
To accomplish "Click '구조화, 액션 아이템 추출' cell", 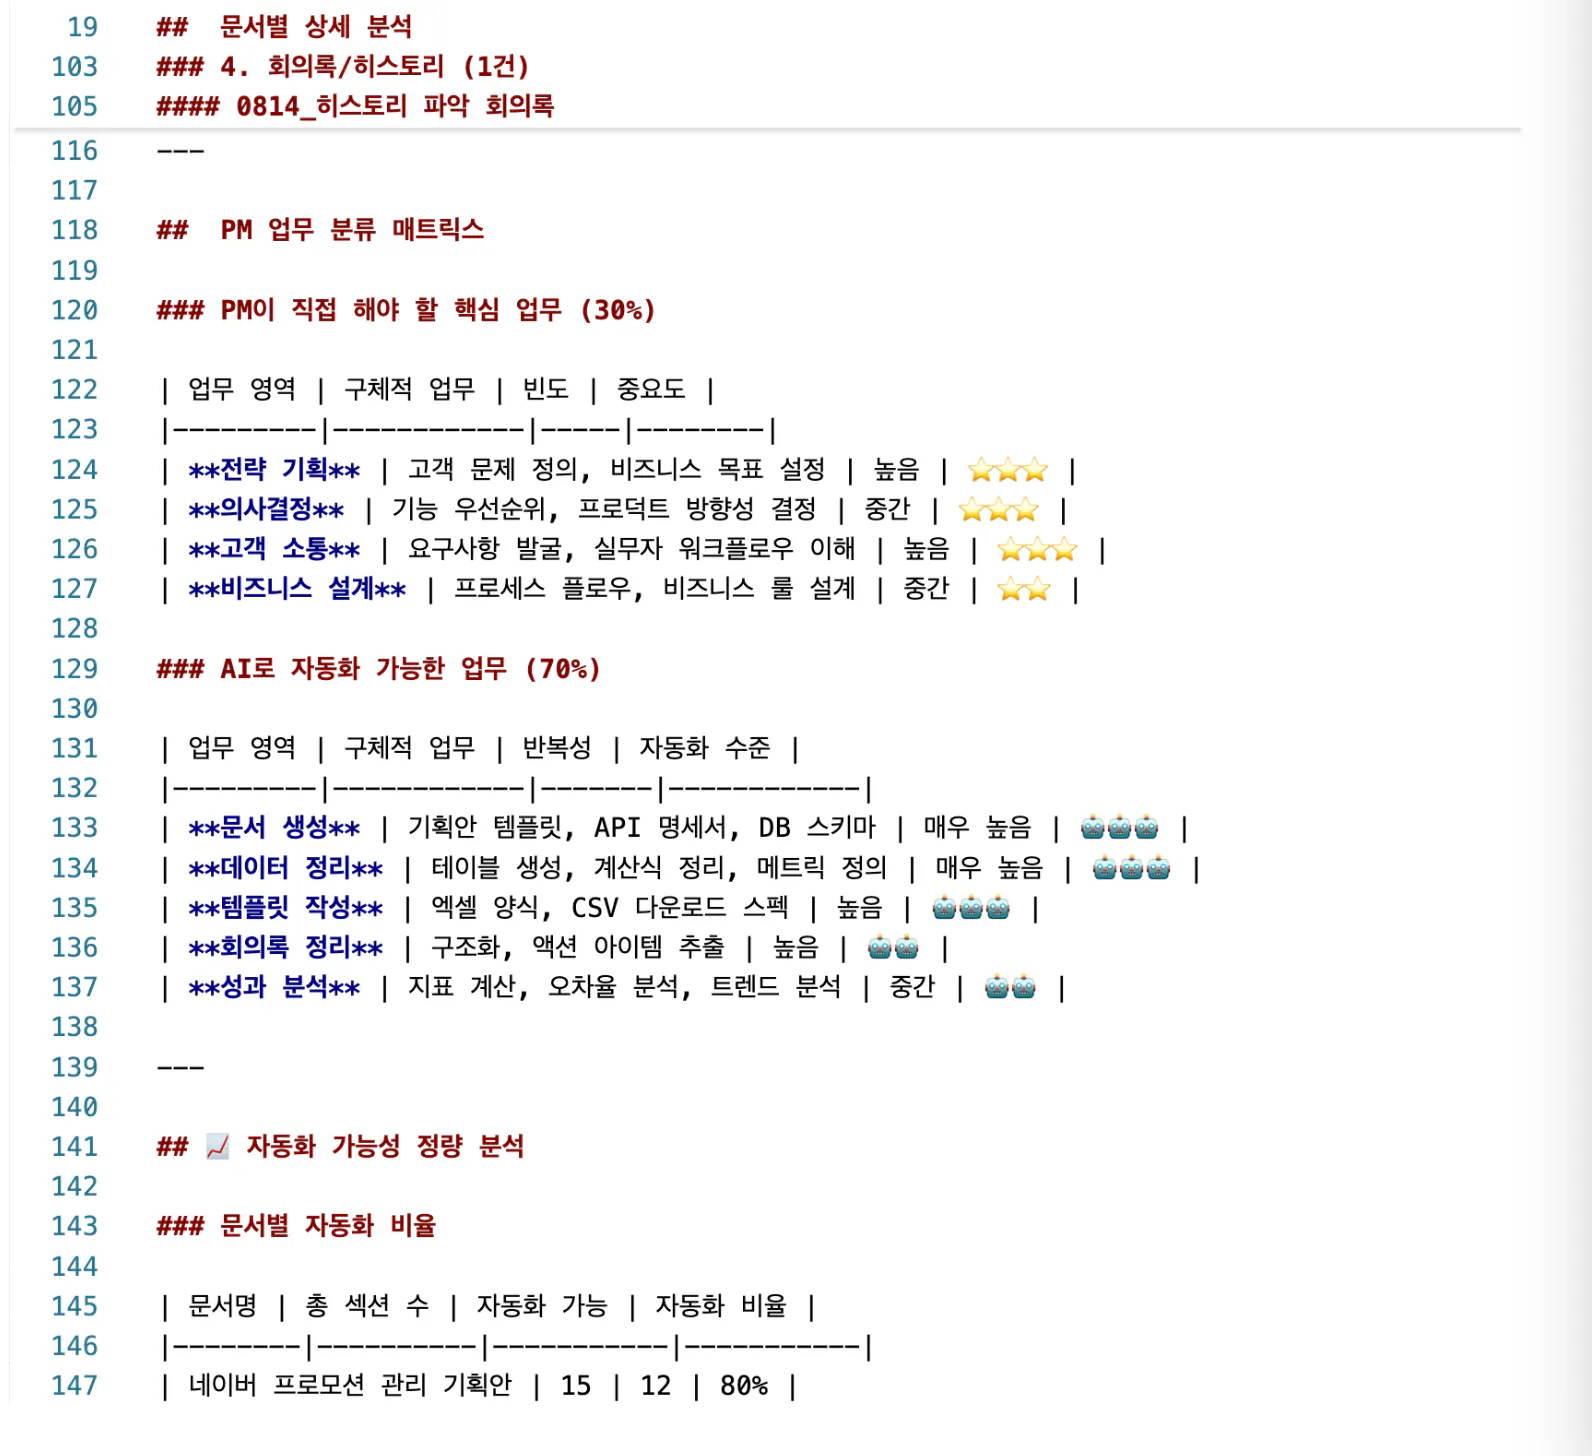I will coord(578,948).
